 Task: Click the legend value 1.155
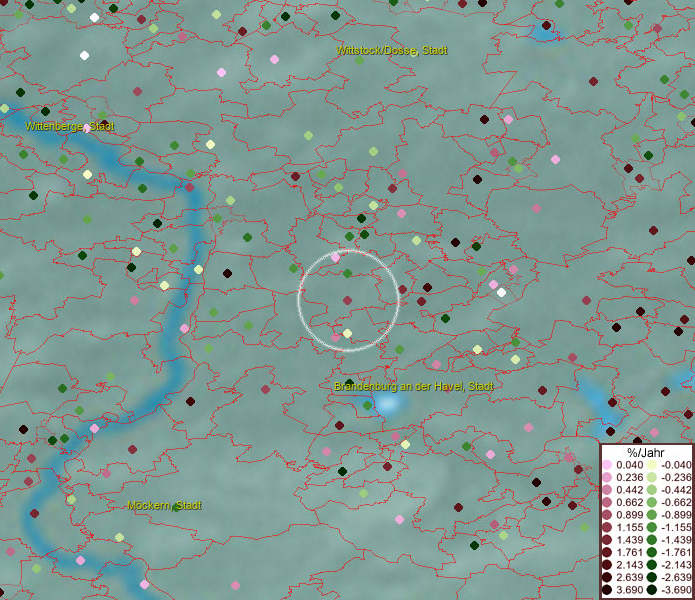pyautogui.click(x=629, y=527)
